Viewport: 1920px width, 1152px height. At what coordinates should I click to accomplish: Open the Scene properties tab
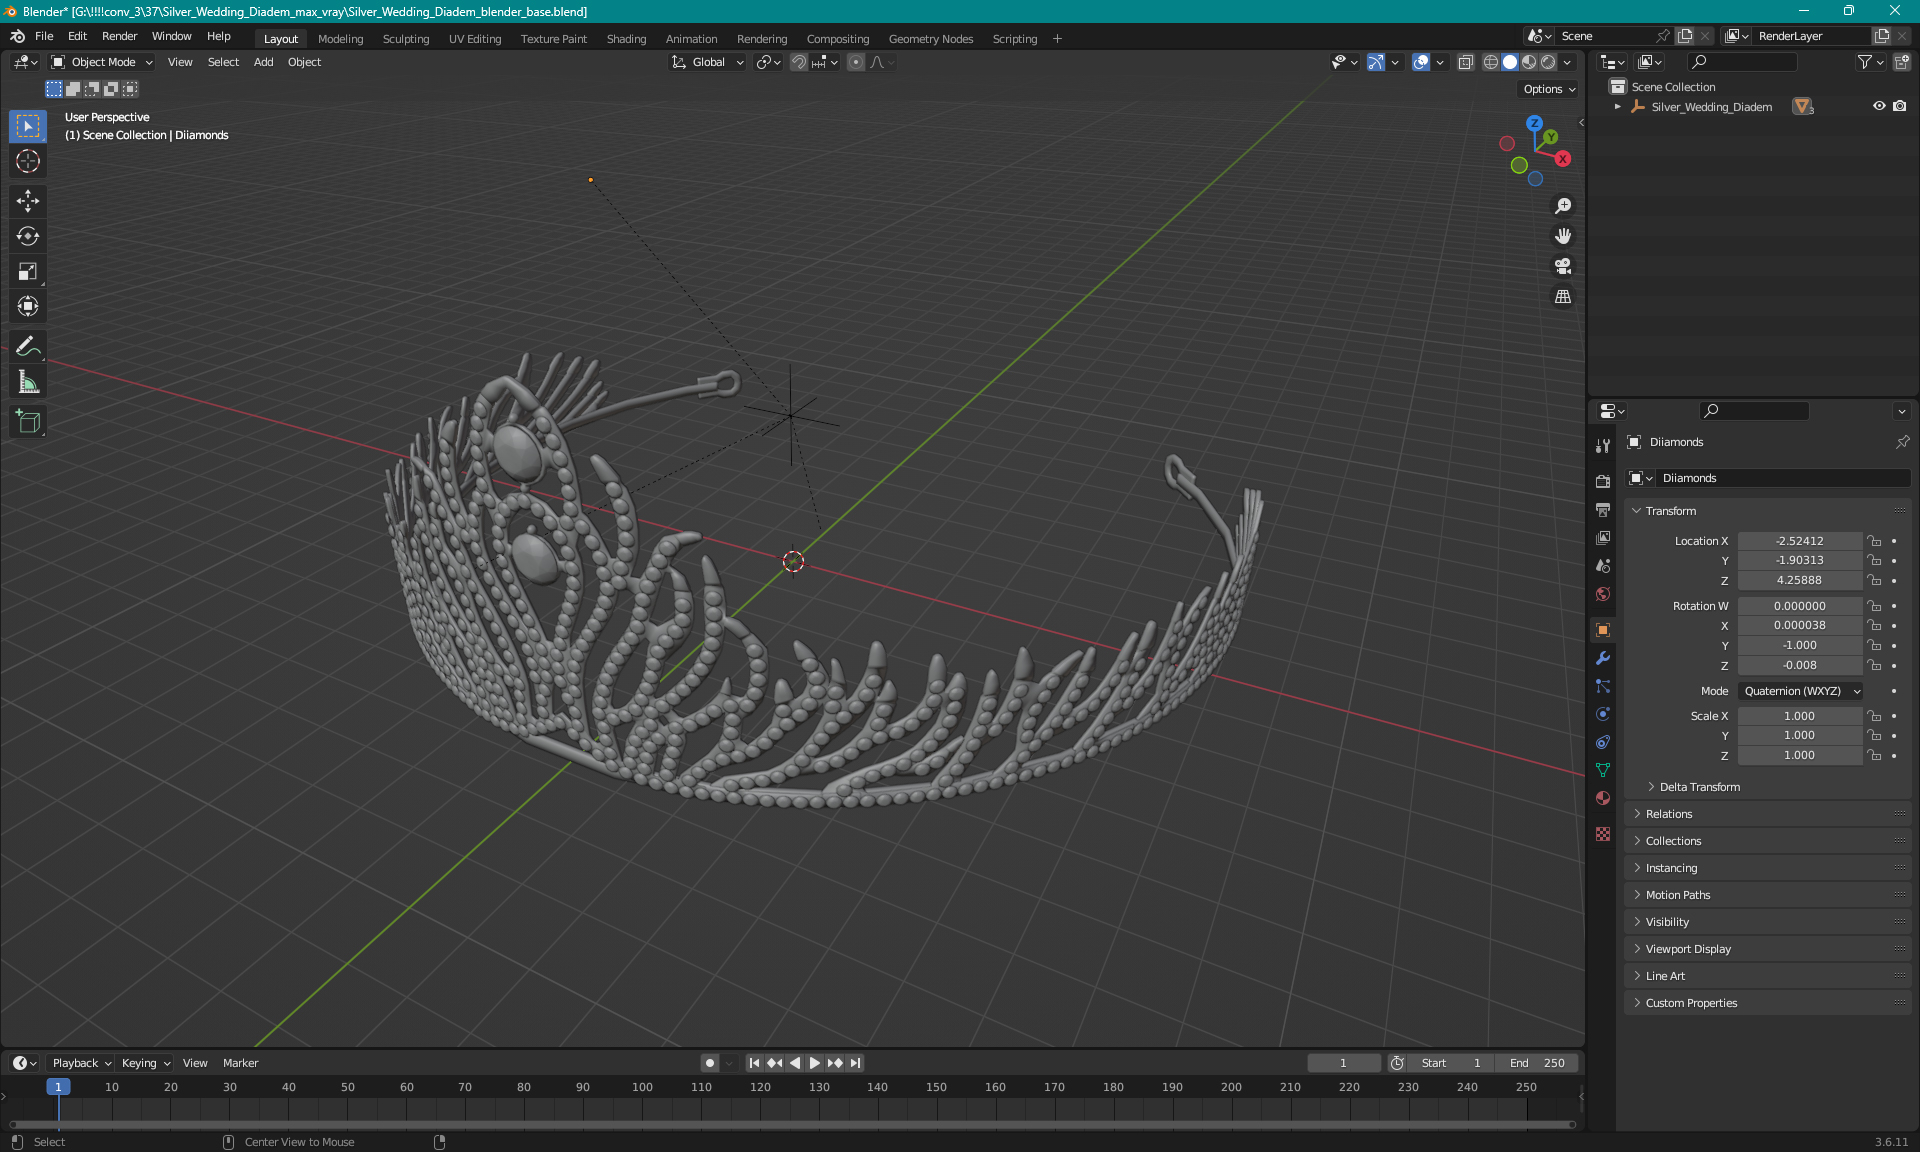tap(1603, 565)
